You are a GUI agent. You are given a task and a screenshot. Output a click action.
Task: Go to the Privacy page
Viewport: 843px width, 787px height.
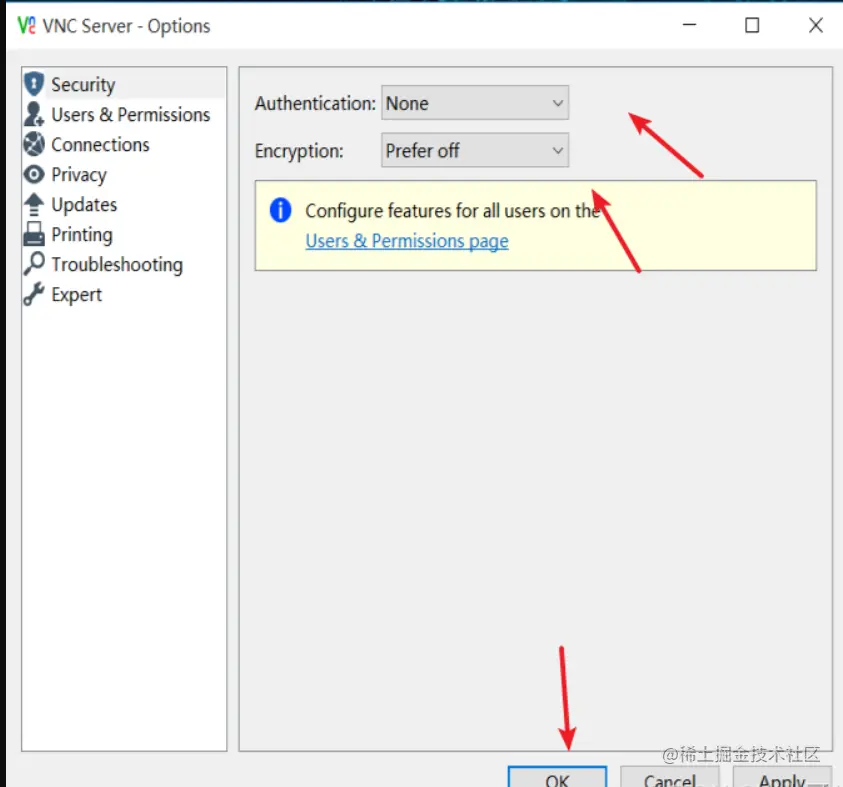(x=124, y=175)
